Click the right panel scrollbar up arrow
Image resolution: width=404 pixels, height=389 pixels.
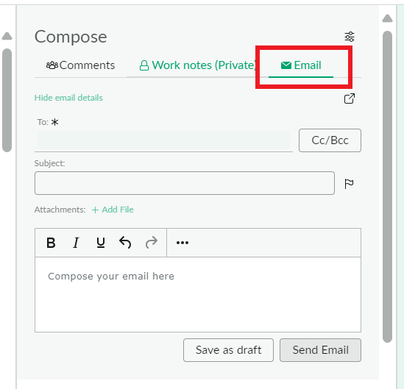[x=387, y=18]
